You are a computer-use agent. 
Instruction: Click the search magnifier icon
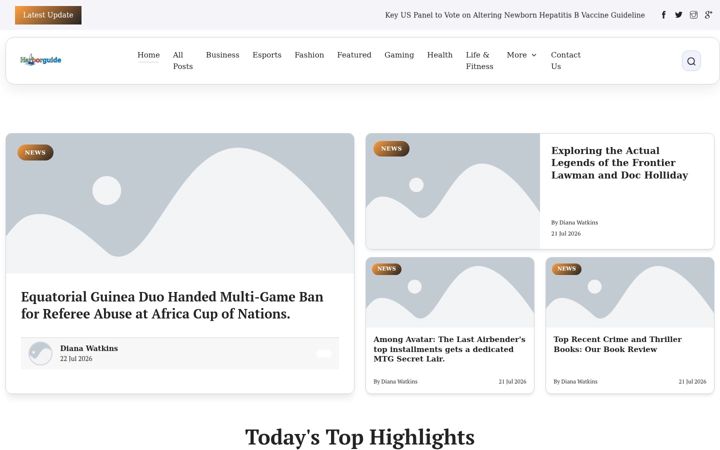point(691,61)
